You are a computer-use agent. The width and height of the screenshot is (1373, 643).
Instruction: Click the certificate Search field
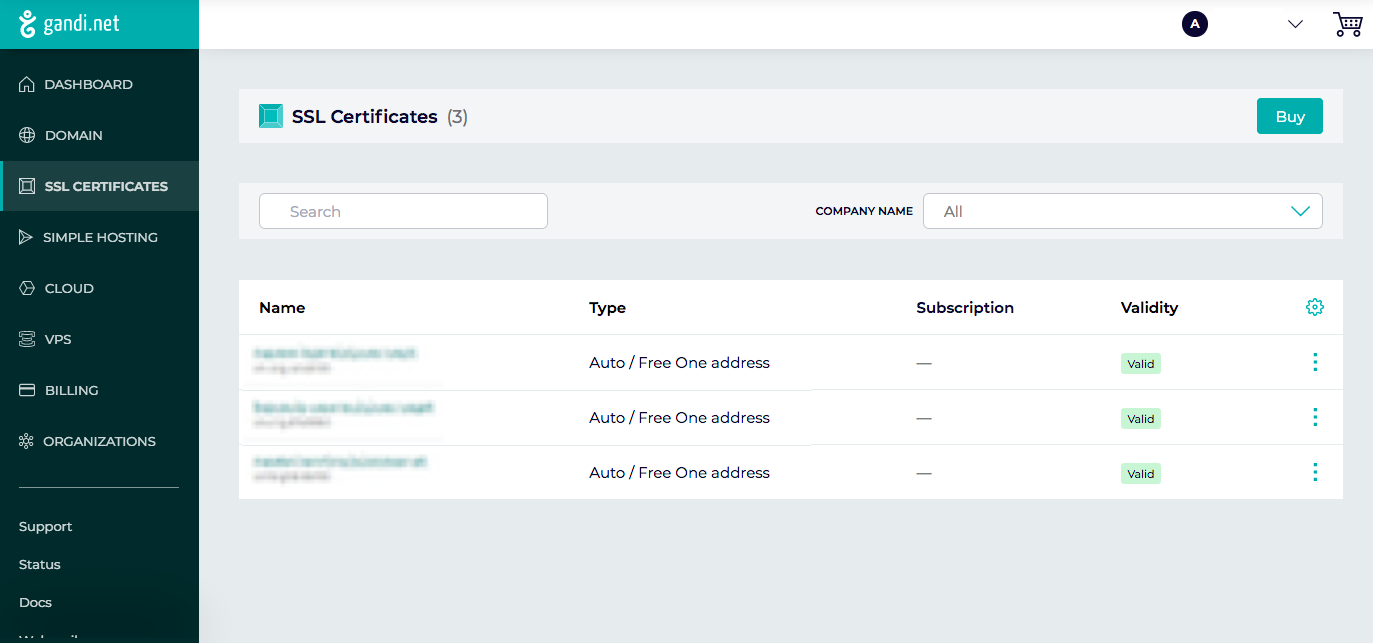tap(403, 211)
